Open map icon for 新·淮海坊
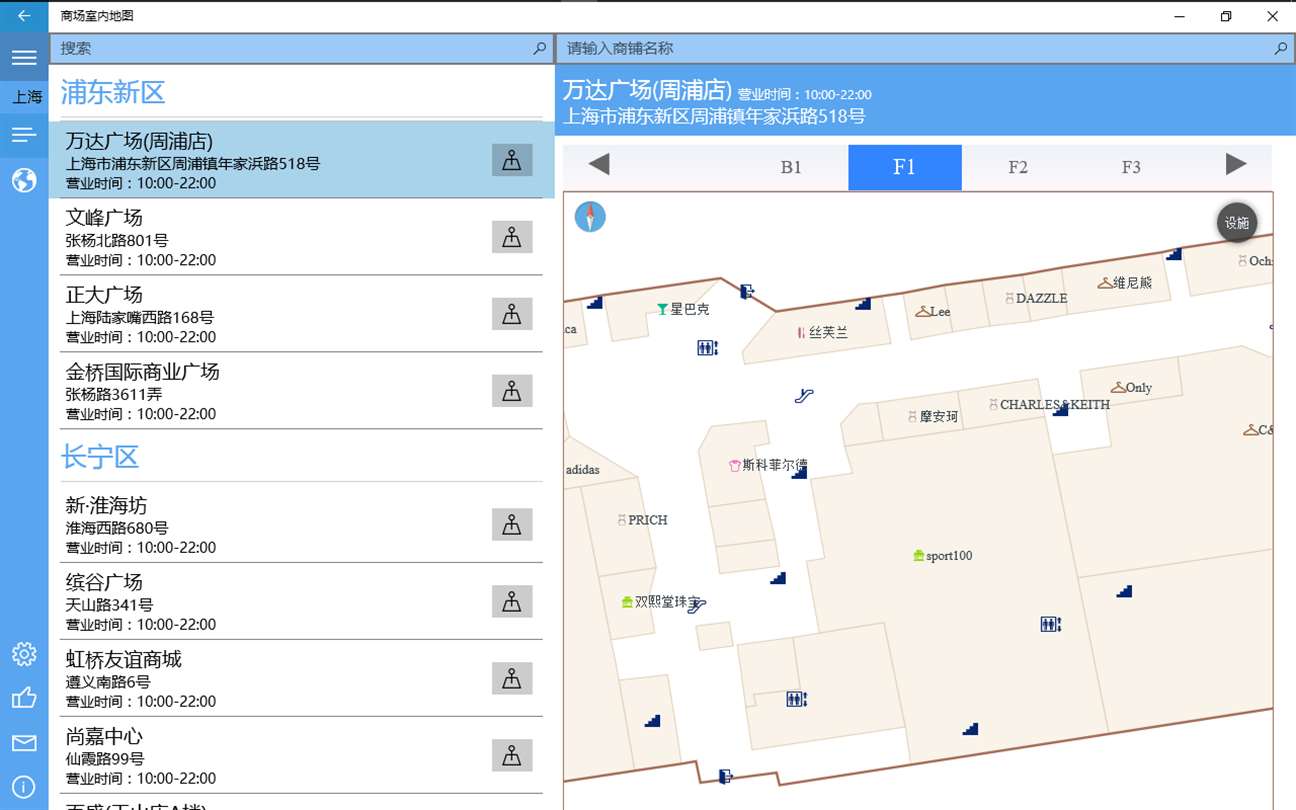The width and height of the screenshot is (1296, 810). (512, 525)
